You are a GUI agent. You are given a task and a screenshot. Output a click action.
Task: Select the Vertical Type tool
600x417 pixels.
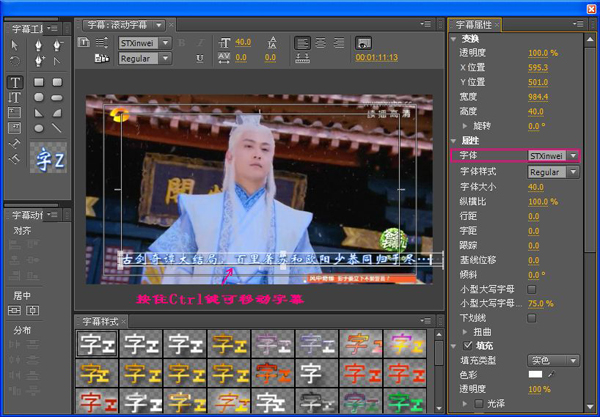[x=15, y=98]
